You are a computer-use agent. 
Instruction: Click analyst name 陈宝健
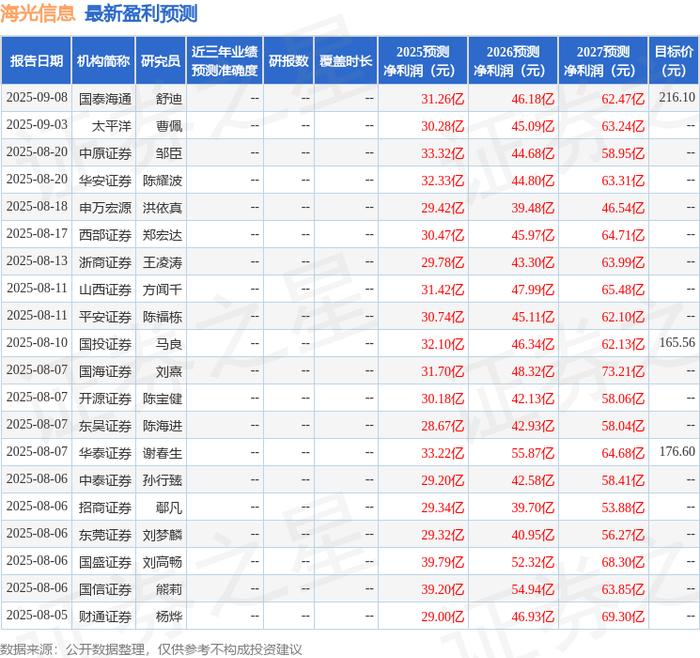pos(162,398)
